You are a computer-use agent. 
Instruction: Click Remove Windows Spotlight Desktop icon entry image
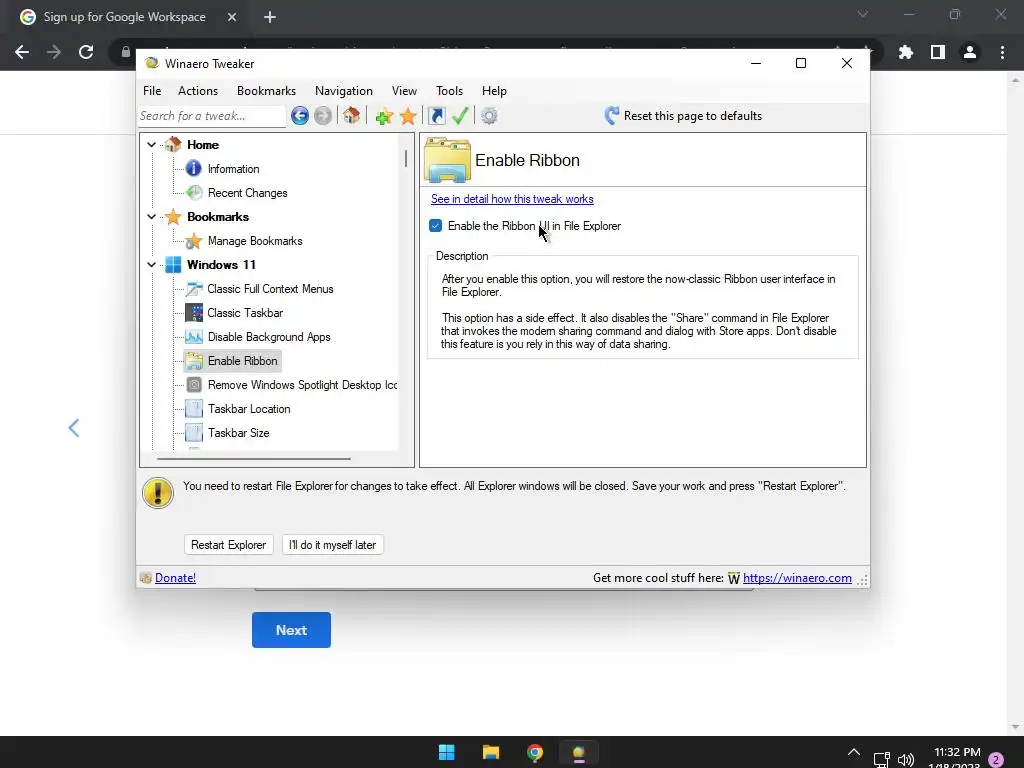[194, 385]
